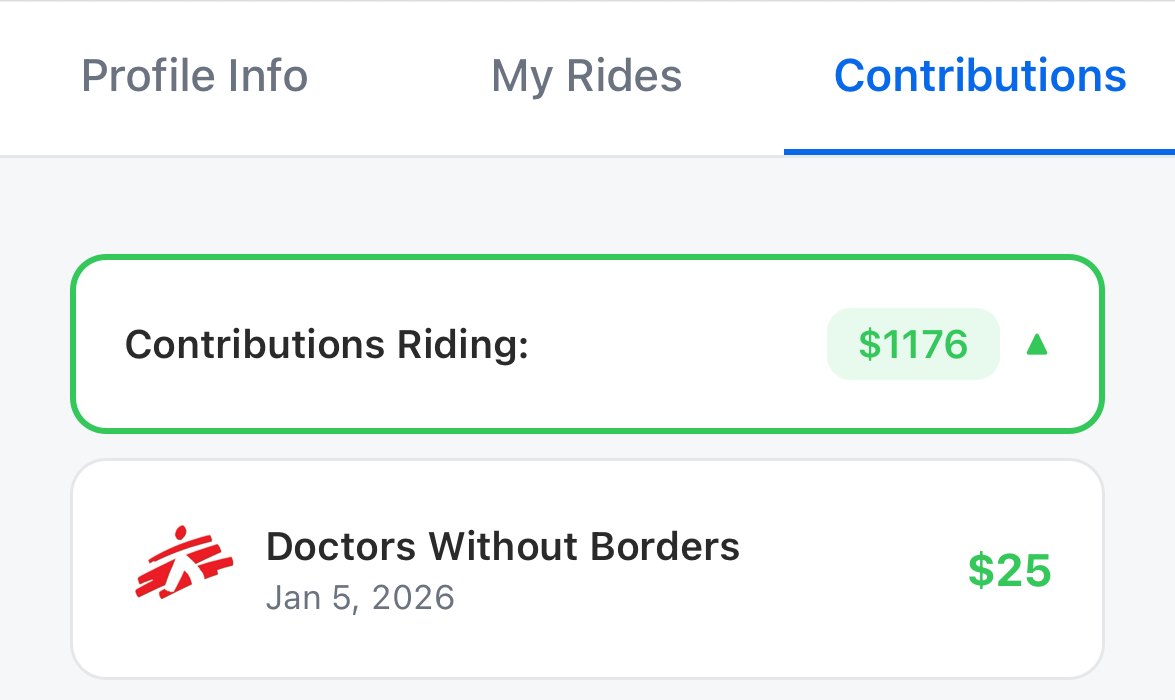Click the $1176 total badge
Screen dimensions: 1175x700
pyautogui.click(x=913, y=345)
